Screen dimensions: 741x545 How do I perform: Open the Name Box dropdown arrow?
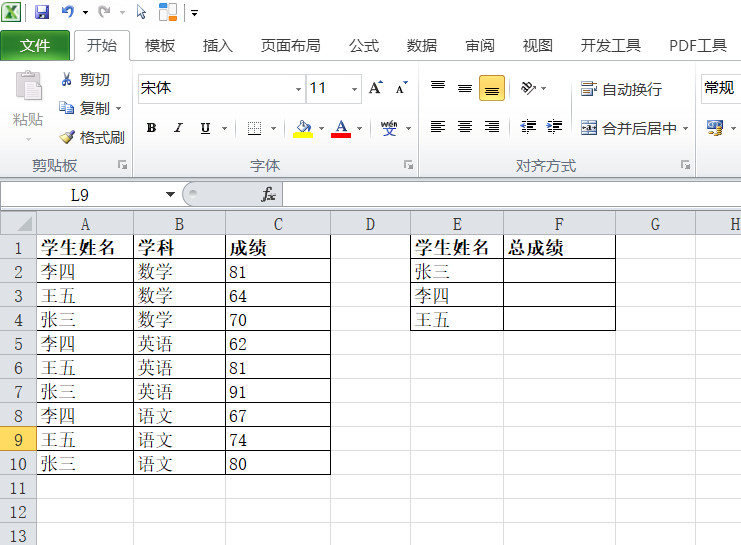(170, 194)
